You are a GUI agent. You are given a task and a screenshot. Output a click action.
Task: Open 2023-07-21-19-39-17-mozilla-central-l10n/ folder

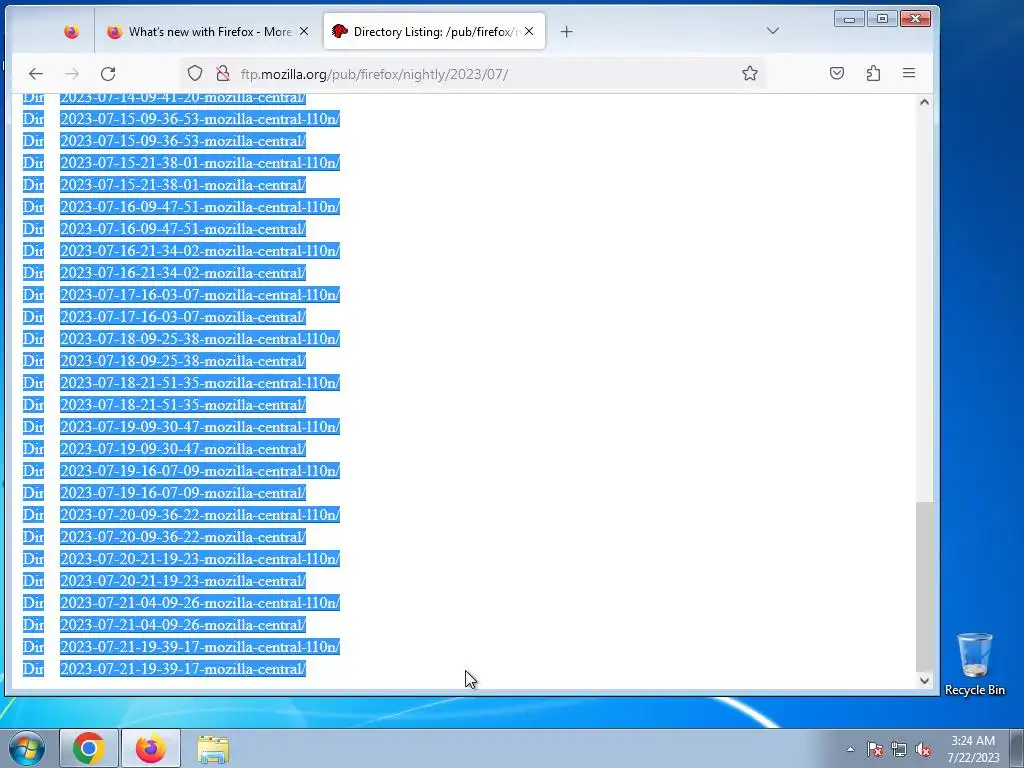[200, 647]
